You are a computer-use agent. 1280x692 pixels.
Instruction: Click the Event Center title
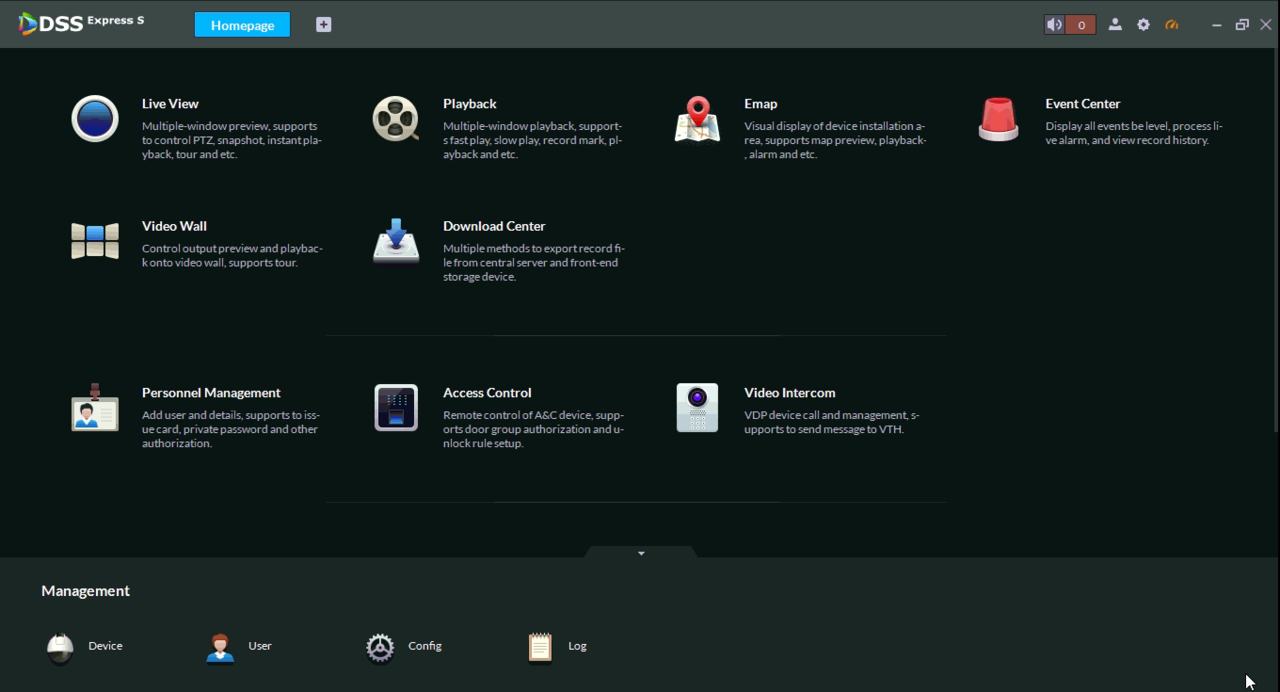point(1083,103)
